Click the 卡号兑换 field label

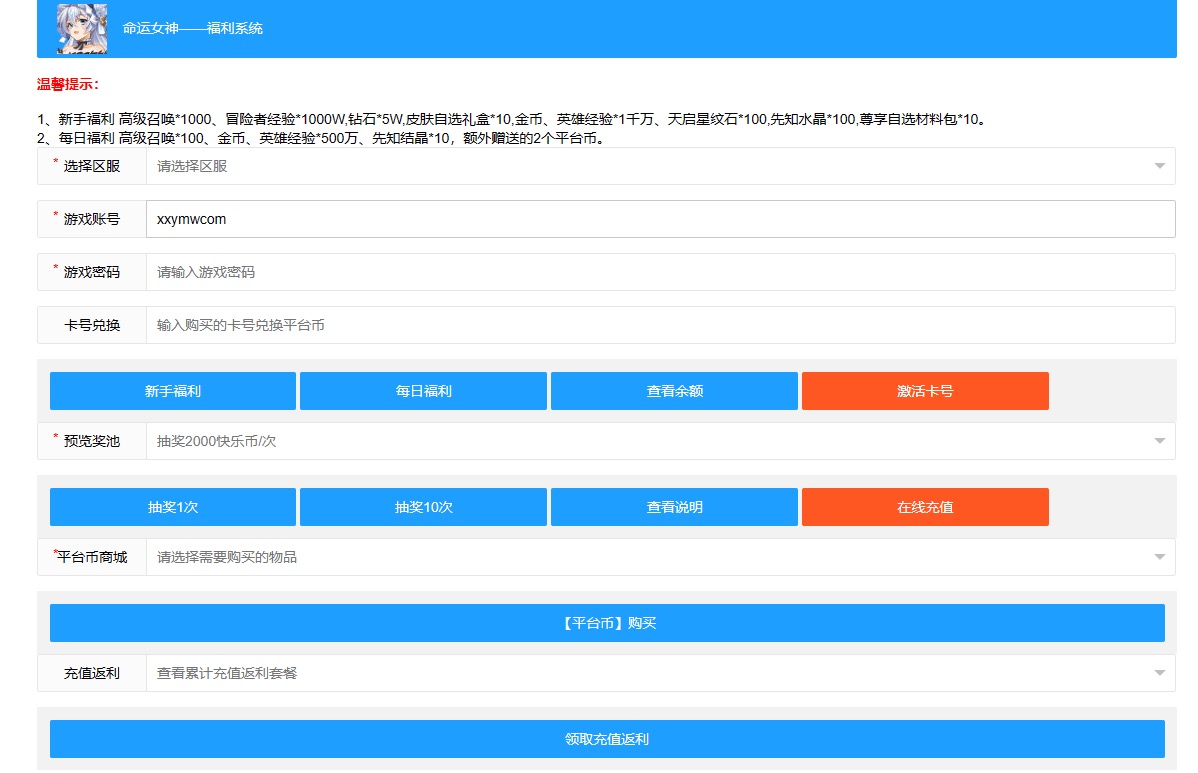(x=92, y=325)
